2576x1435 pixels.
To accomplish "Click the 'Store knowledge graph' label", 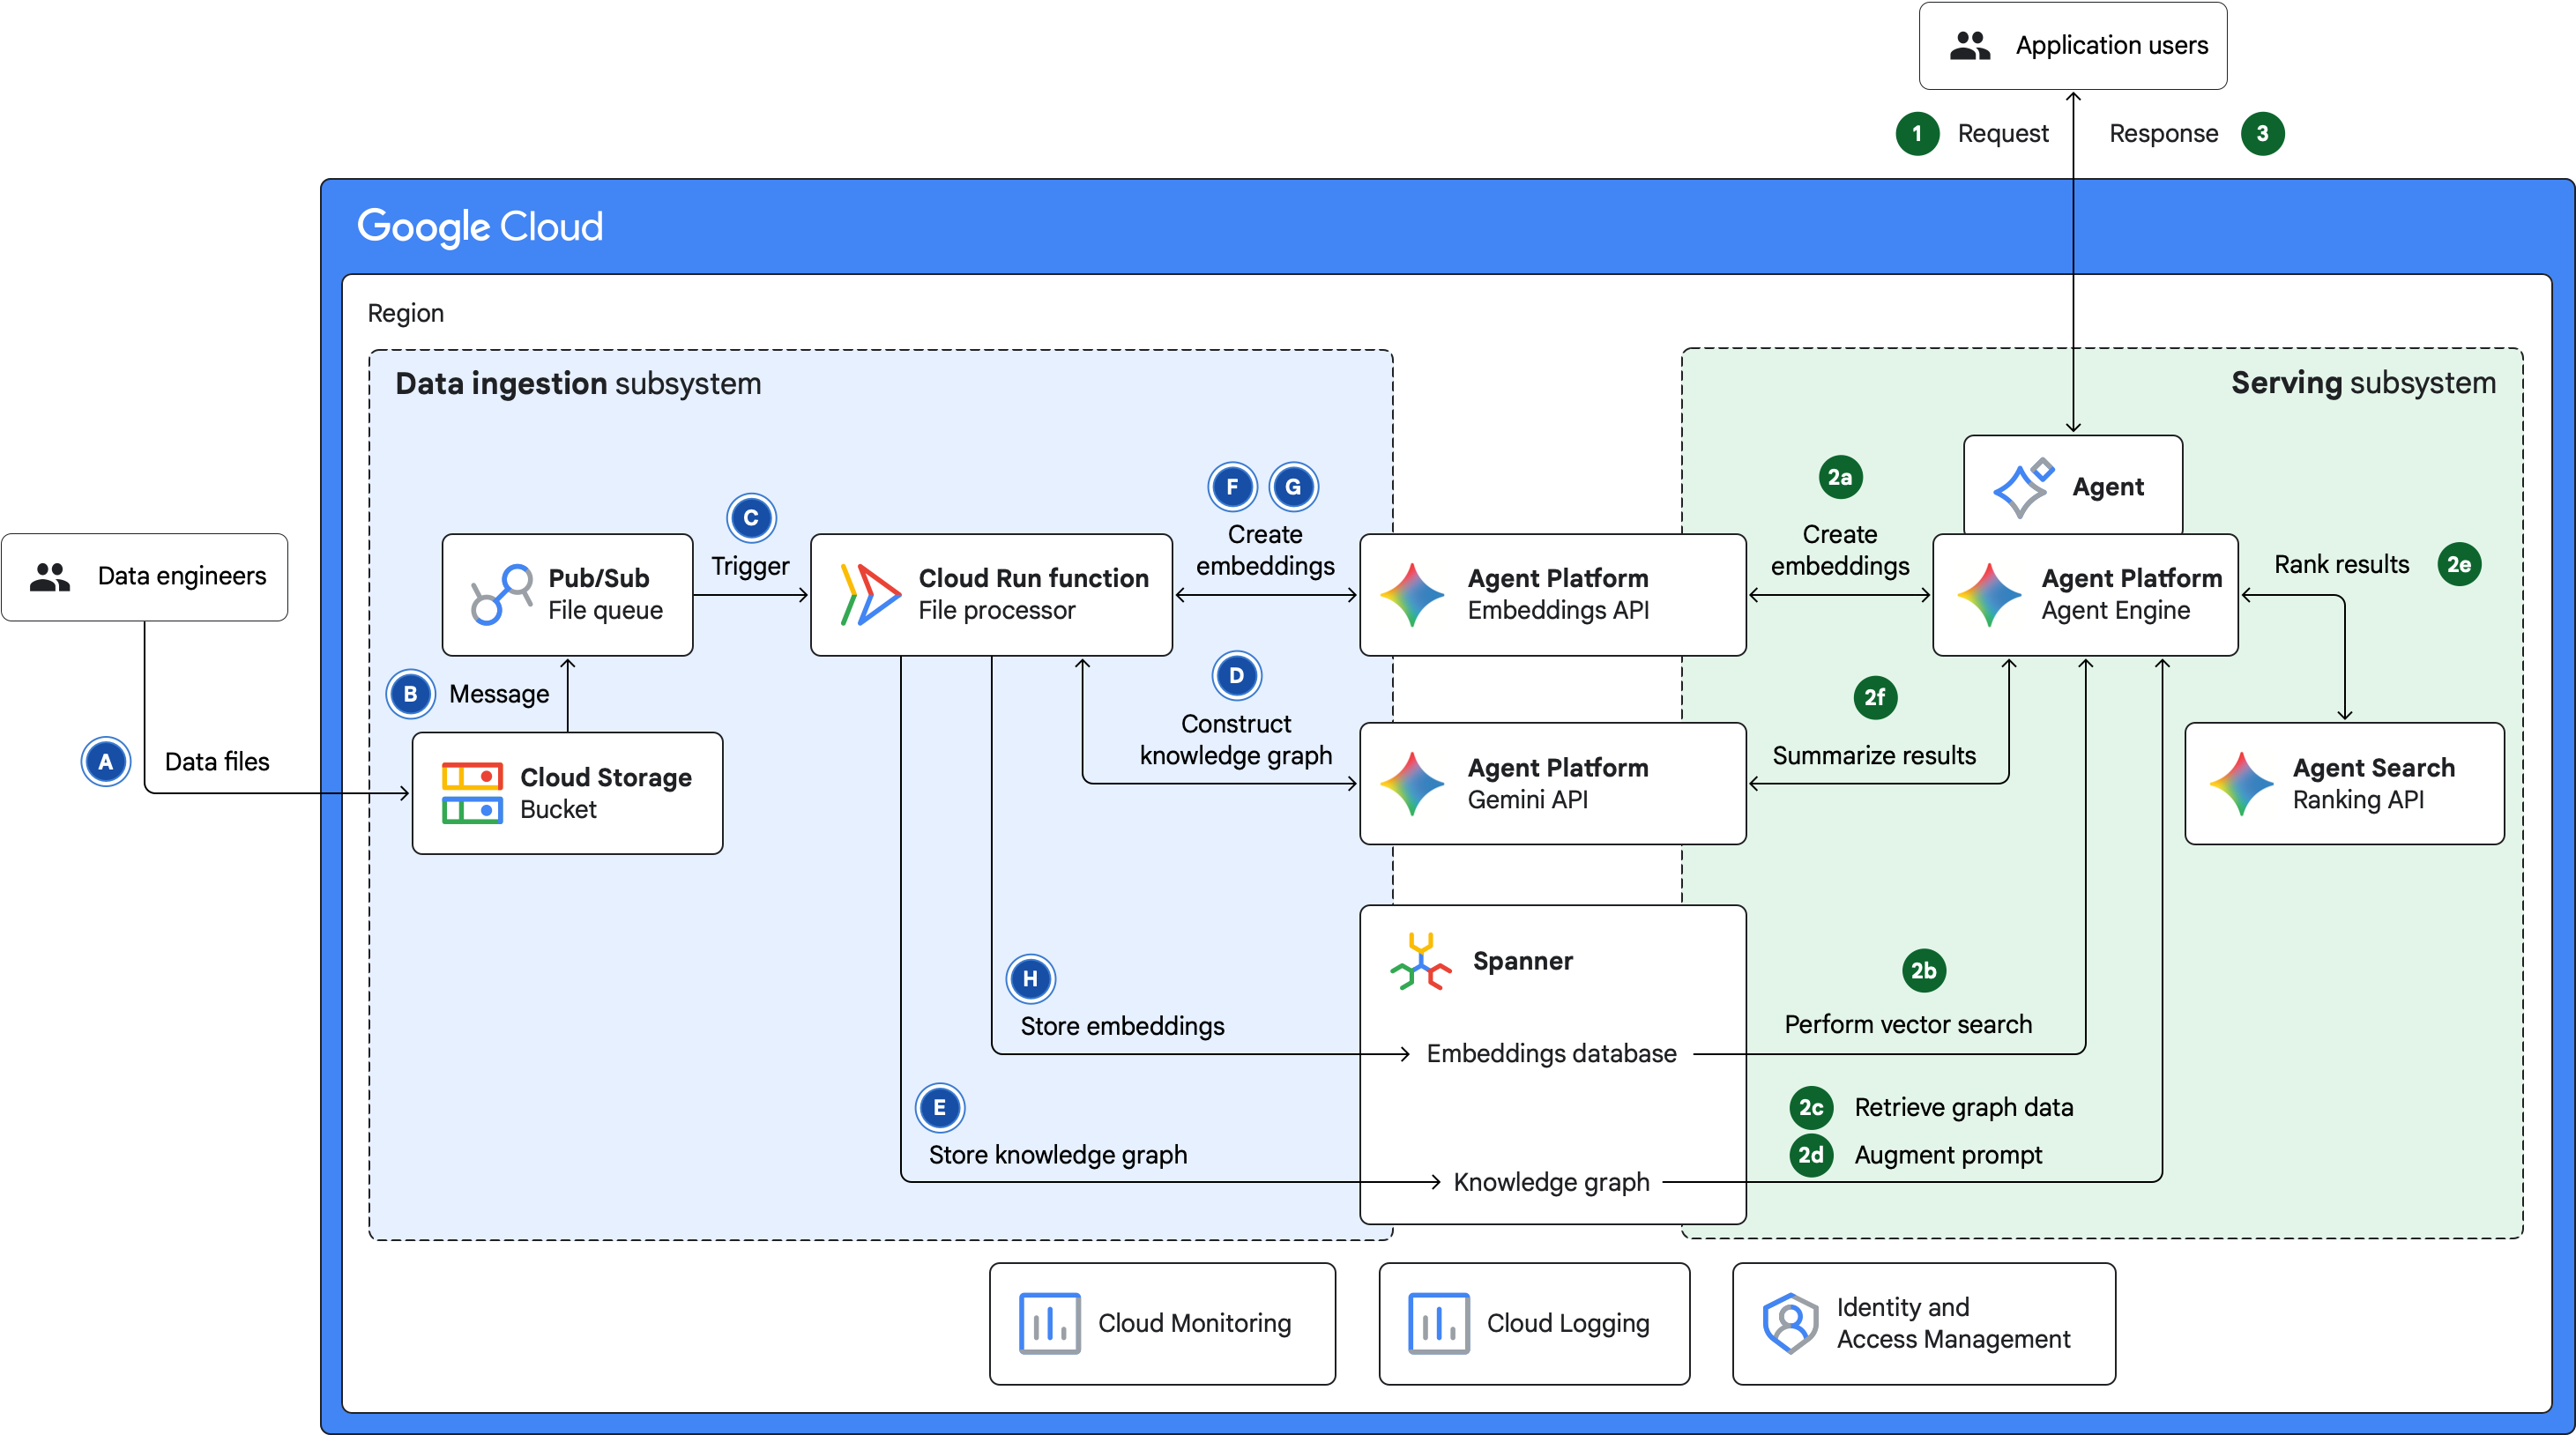I will point(1058,1156).
